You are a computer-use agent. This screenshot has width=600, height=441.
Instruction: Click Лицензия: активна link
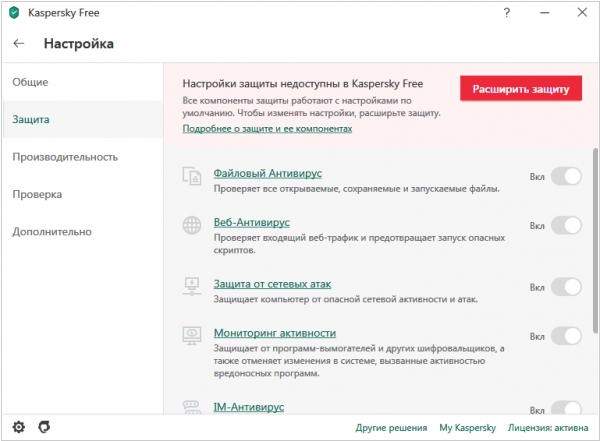[548, 428]
